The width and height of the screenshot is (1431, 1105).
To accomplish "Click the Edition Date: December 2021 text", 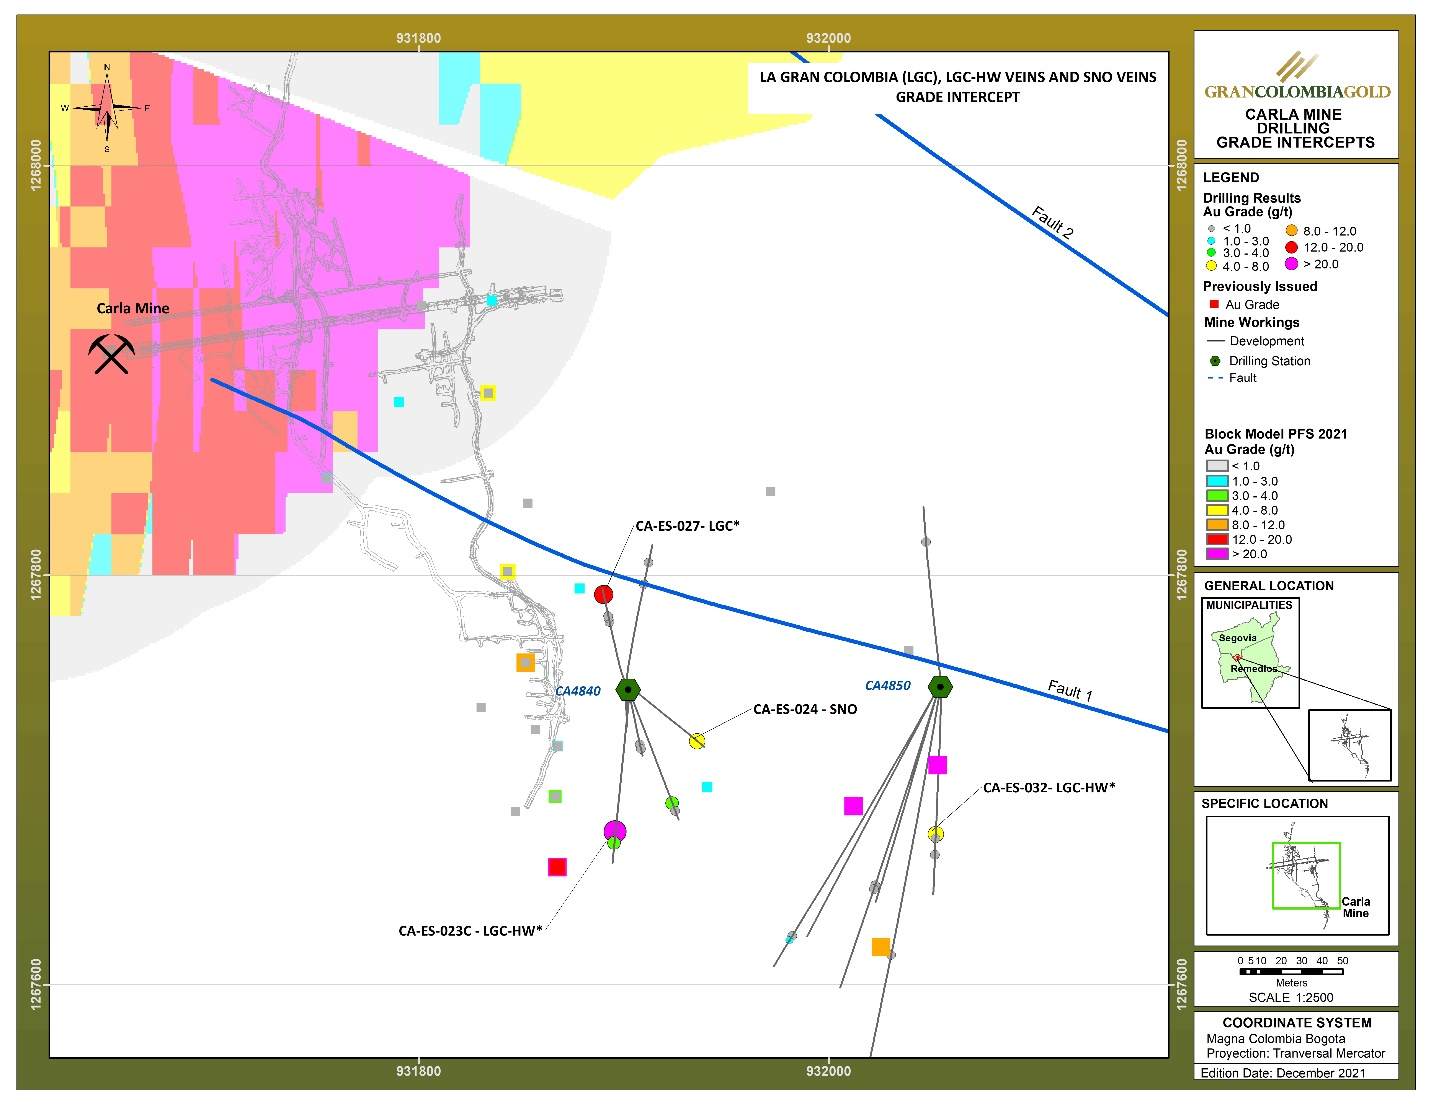I will [1283, 1073].
